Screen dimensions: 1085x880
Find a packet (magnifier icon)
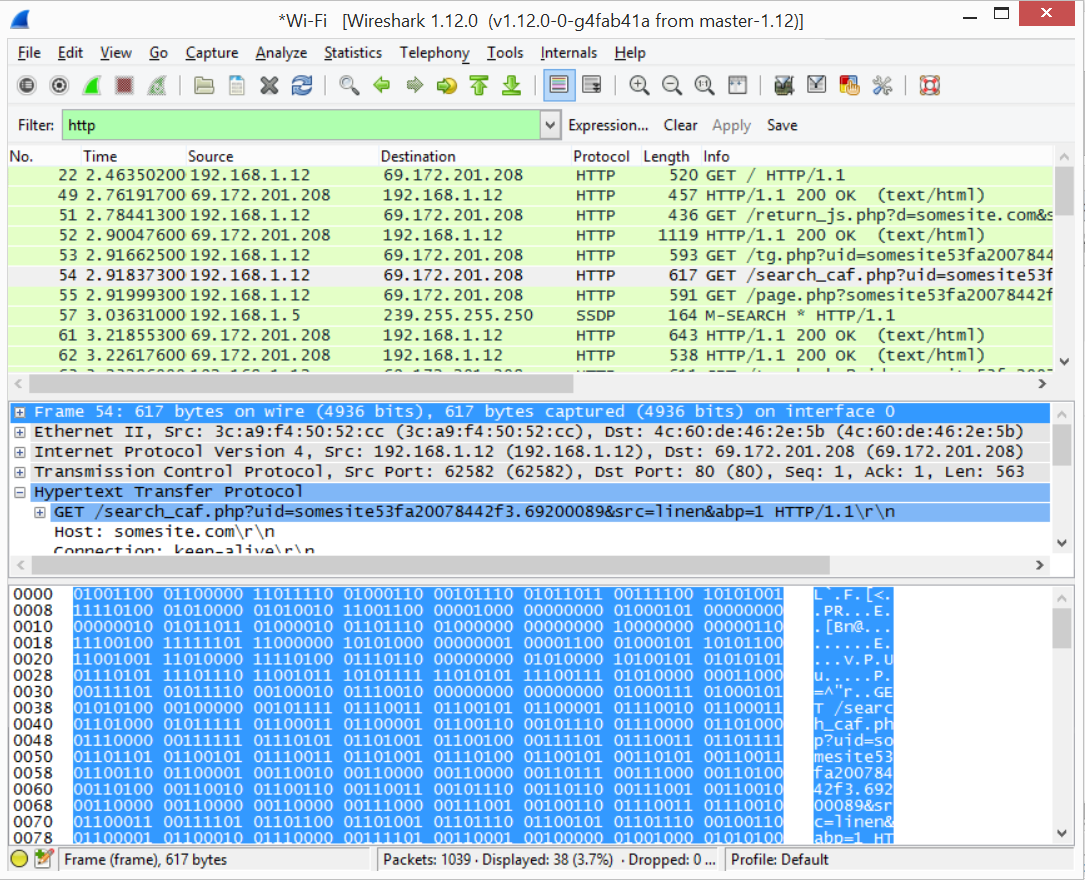tap(349, 86)
